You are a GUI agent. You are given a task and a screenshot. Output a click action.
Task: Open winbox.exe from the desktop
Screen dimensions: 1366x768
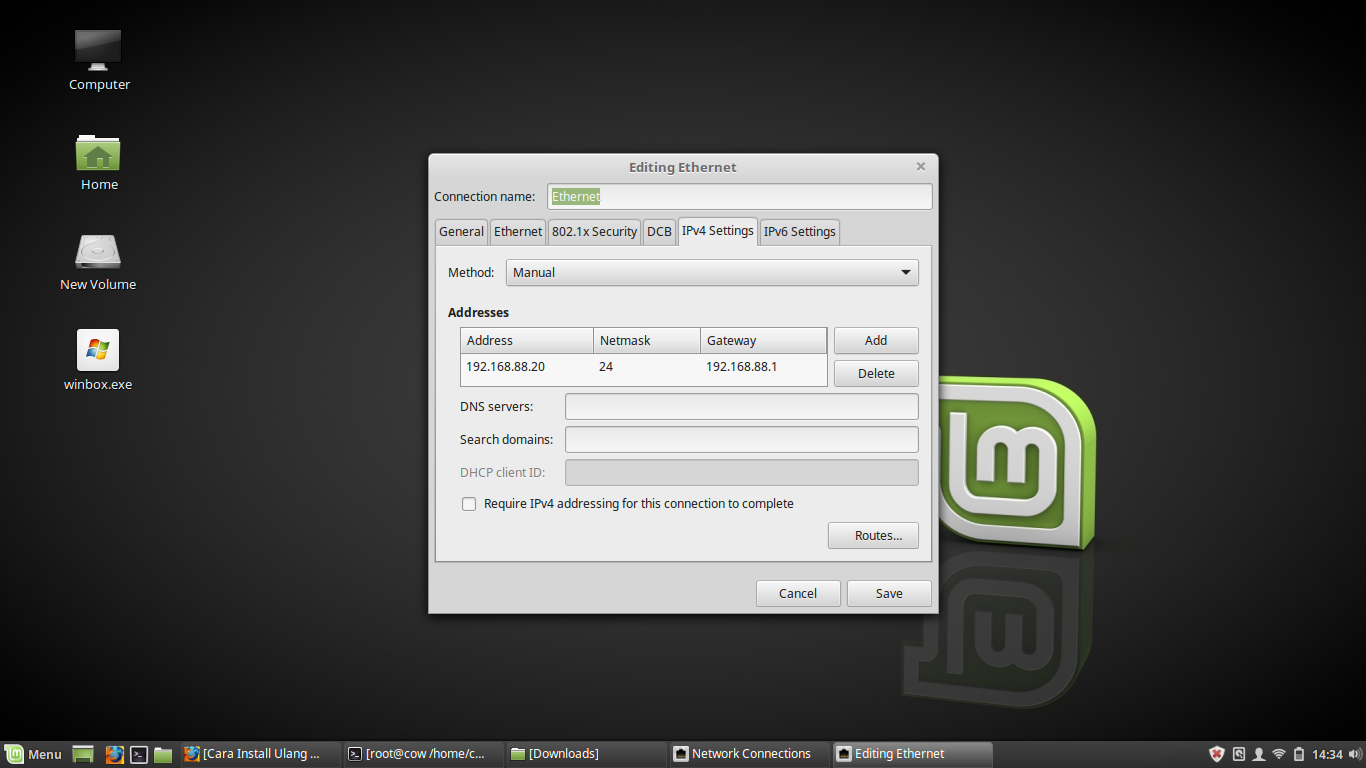(97, 350)
